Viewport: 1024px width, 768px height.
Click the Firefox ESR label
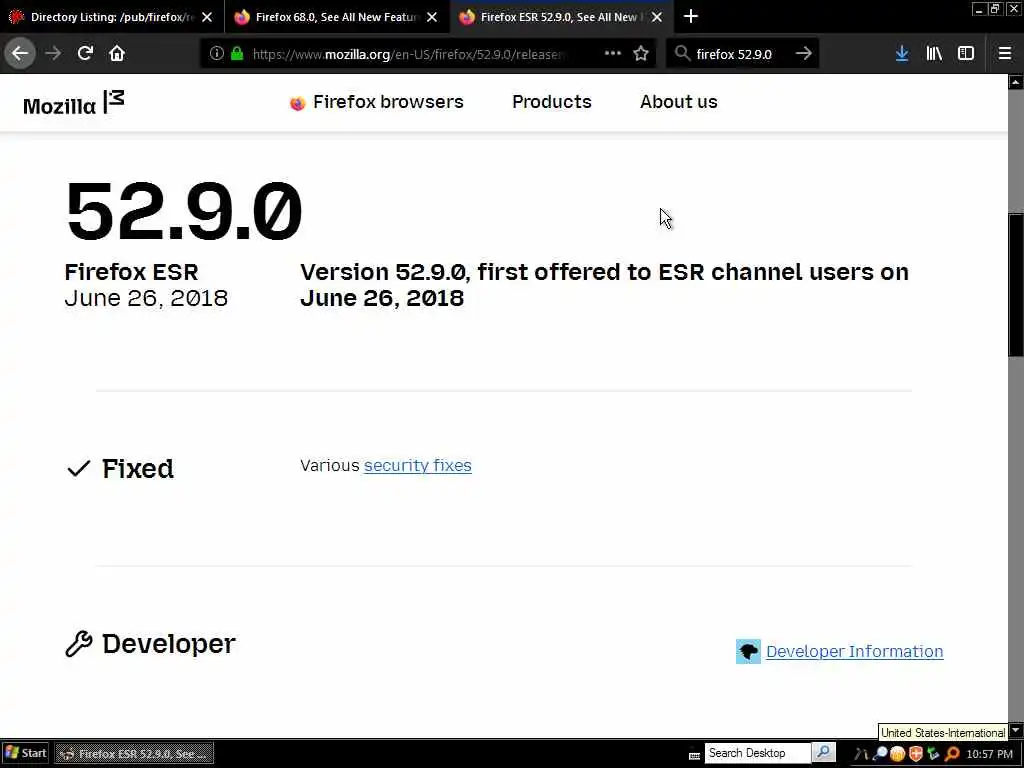tap(131, 272)
